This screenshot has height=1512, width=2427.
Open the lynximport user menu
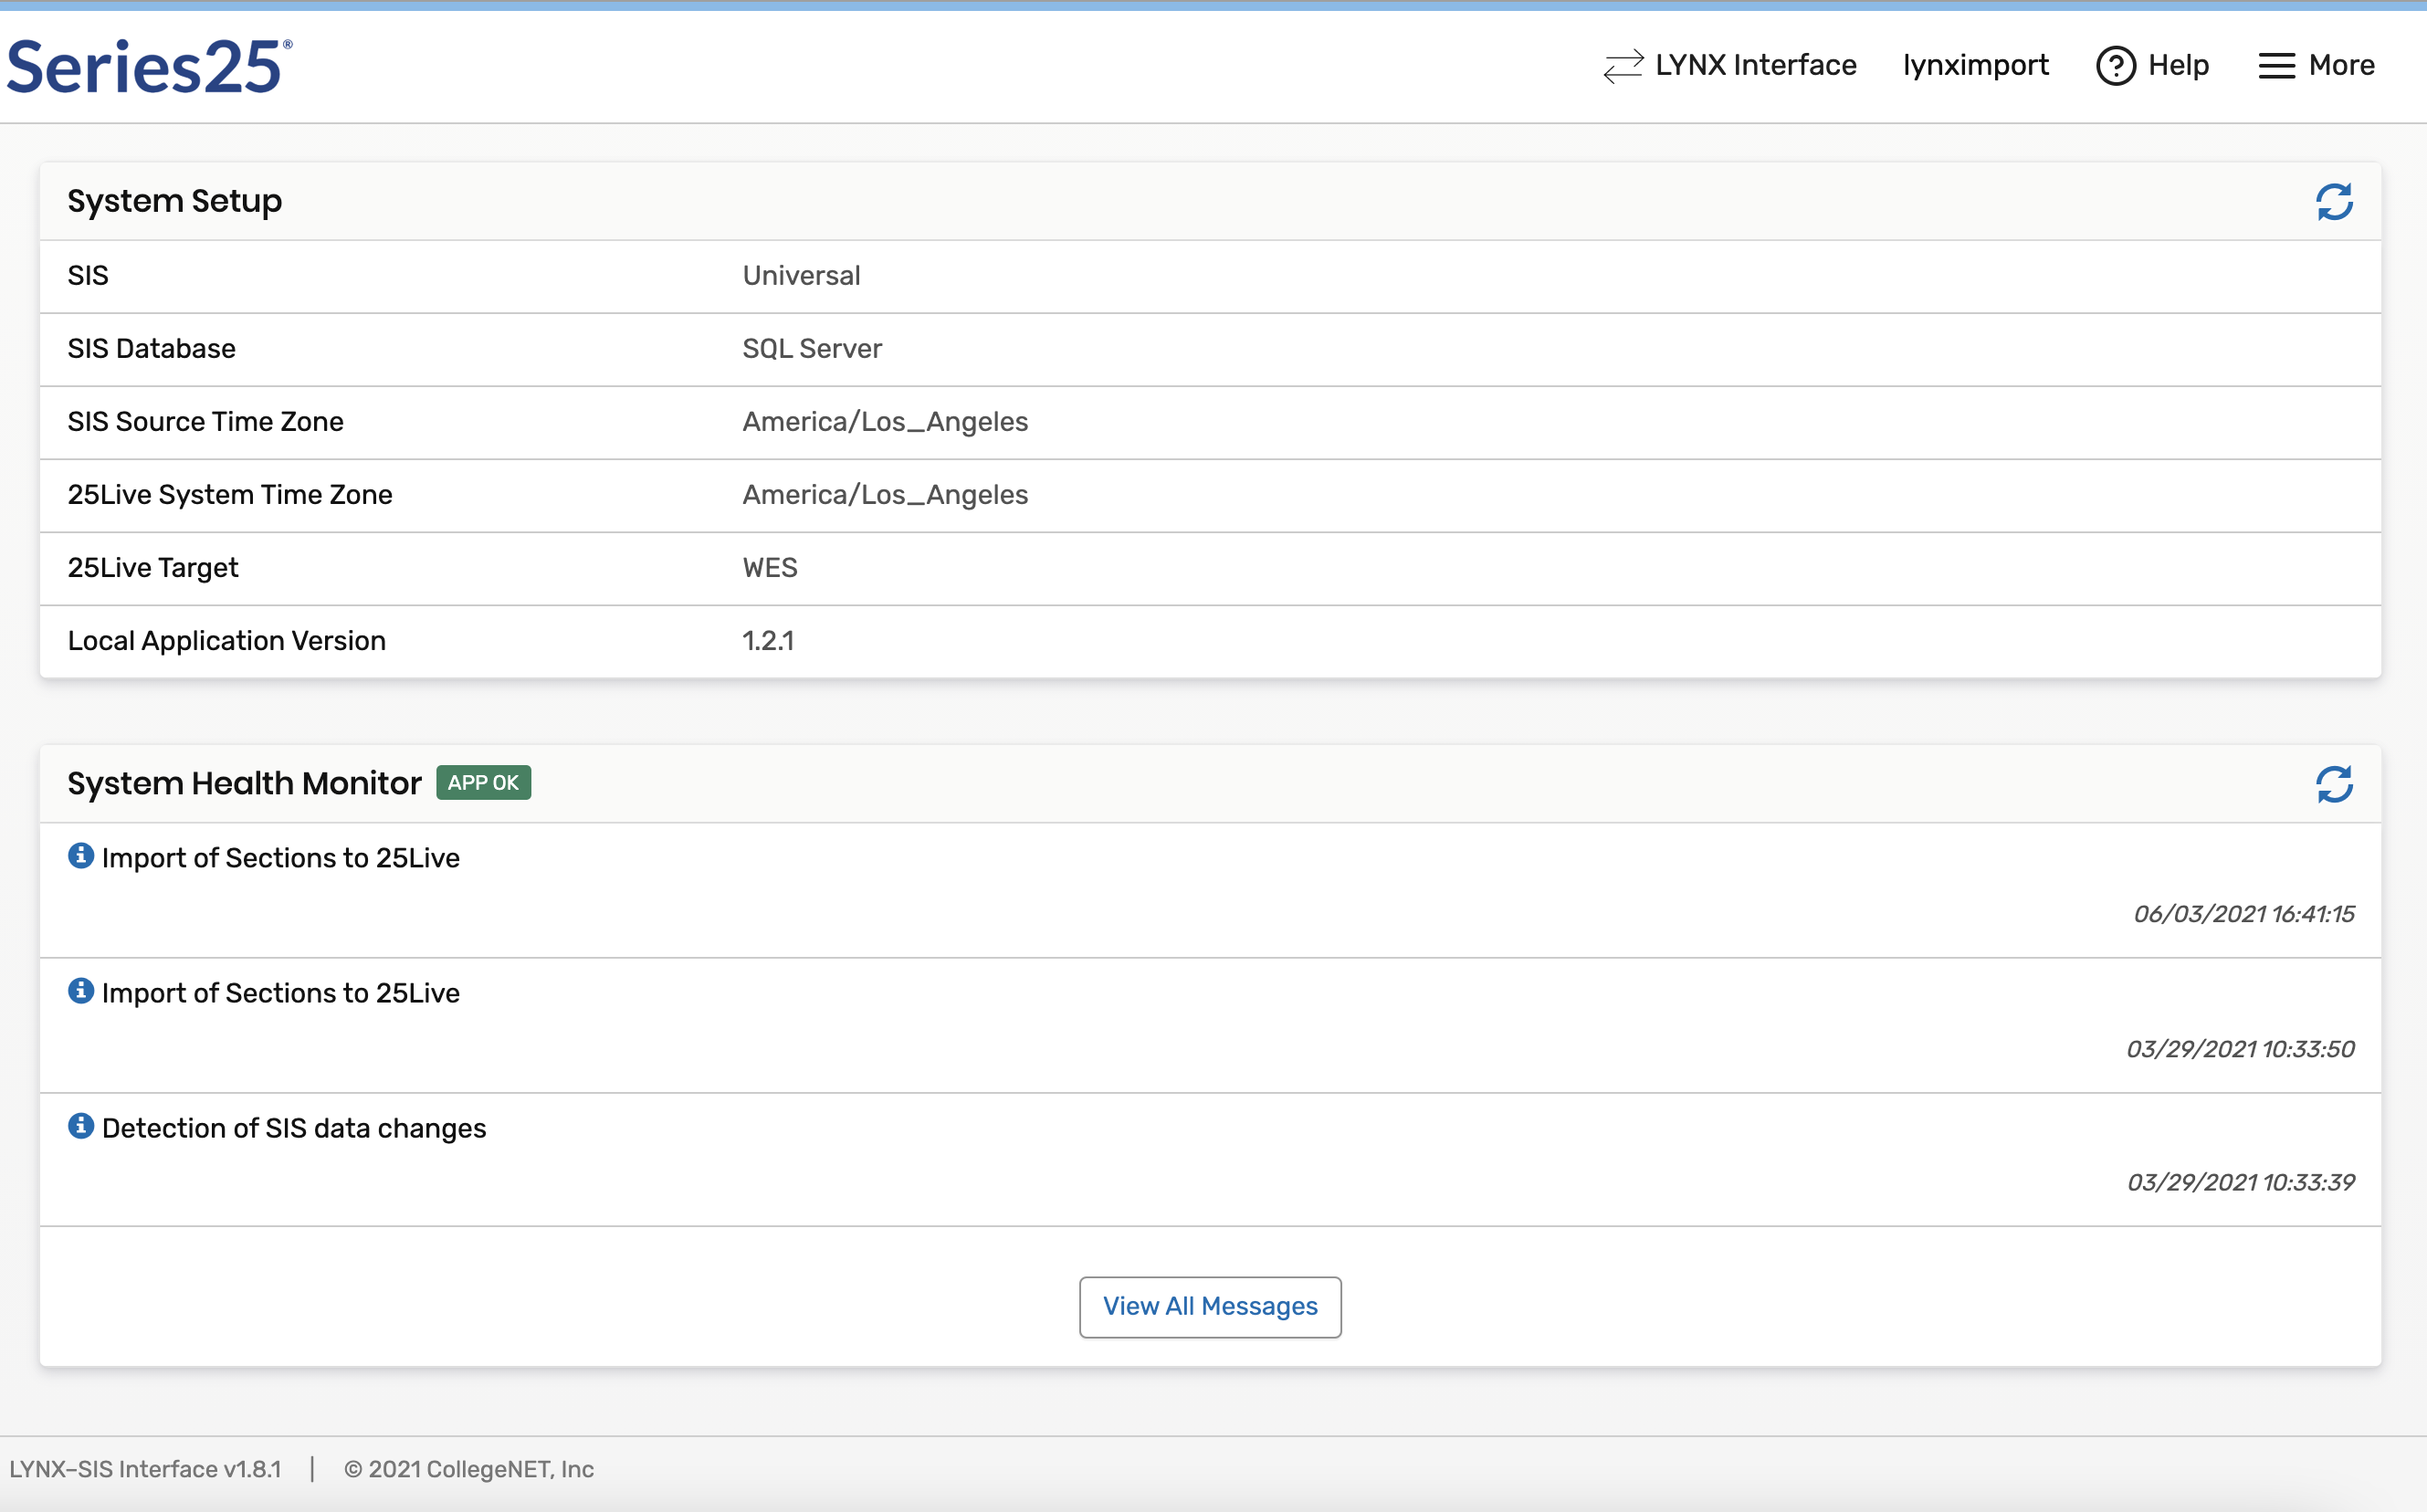[1975, 66]
